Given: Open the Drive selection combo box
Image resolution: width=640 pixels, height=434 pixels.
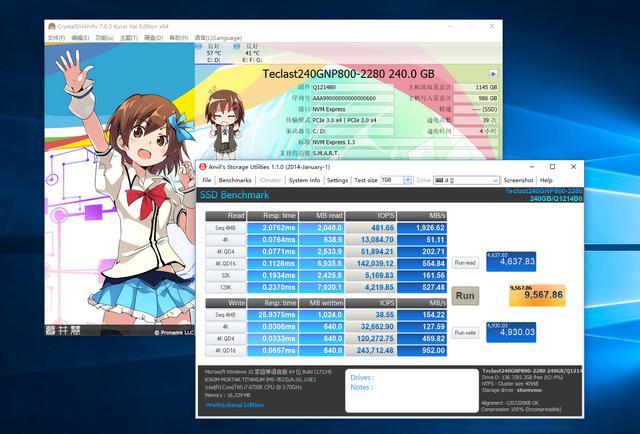Looking at the screenshot, I should click(466, 180).
